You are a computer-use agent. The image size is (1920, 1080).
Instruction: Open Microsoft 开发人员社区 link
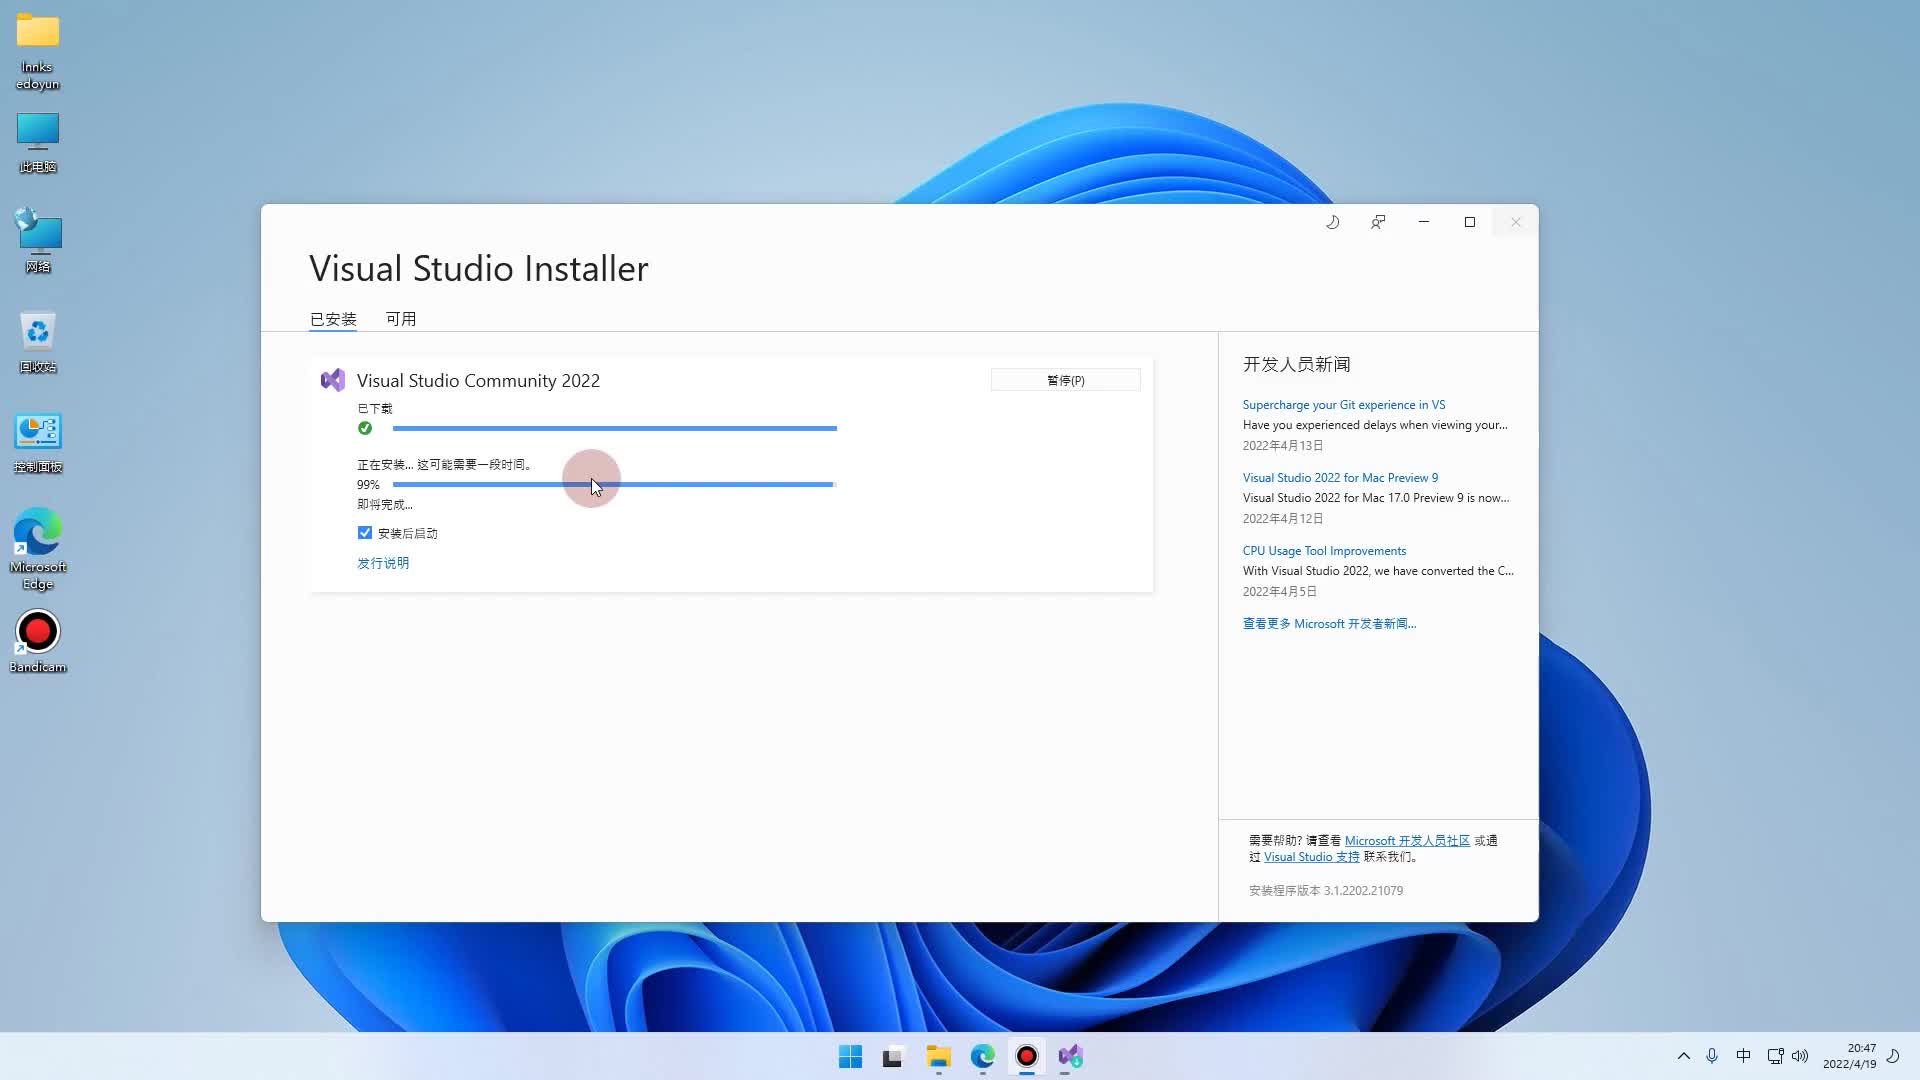pyautogui.click(x=1408, y=841)
